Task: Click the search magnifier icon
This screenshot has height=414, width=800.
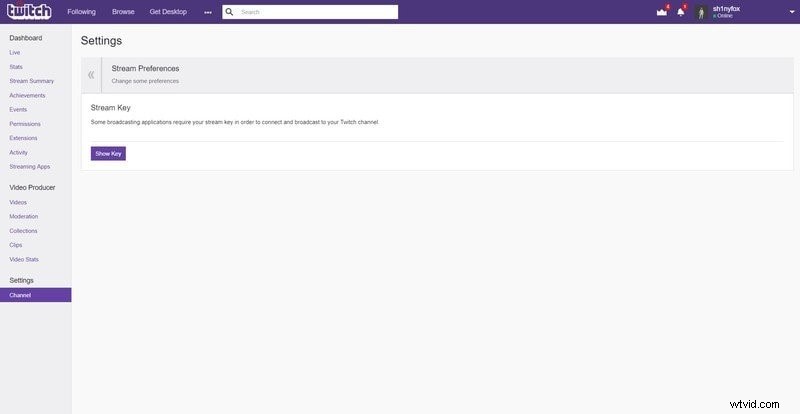Action: [230, 12]
